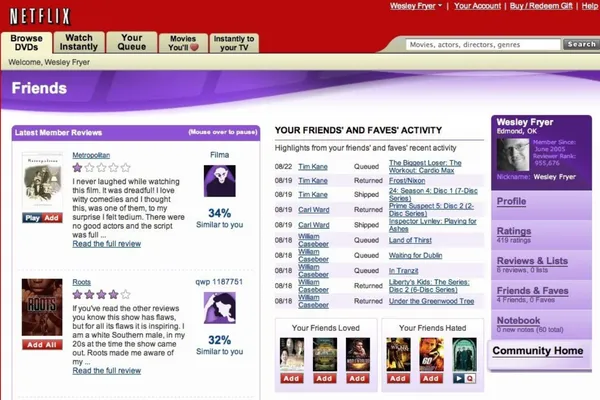
Task: Click the Metropolitan DVD cover thumbnail
Action: [x=42, y=182]
